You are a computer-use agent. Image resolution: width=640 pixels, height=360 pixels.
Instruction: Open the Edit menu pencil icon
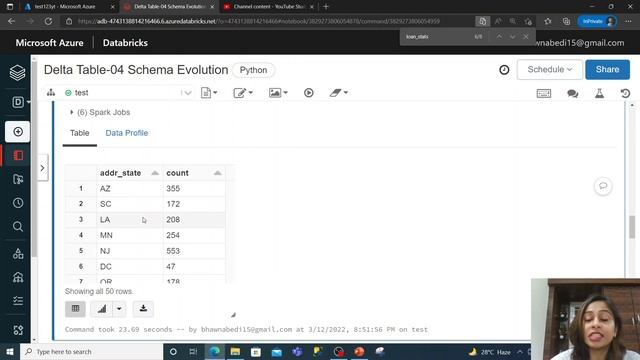pos(243,93)
